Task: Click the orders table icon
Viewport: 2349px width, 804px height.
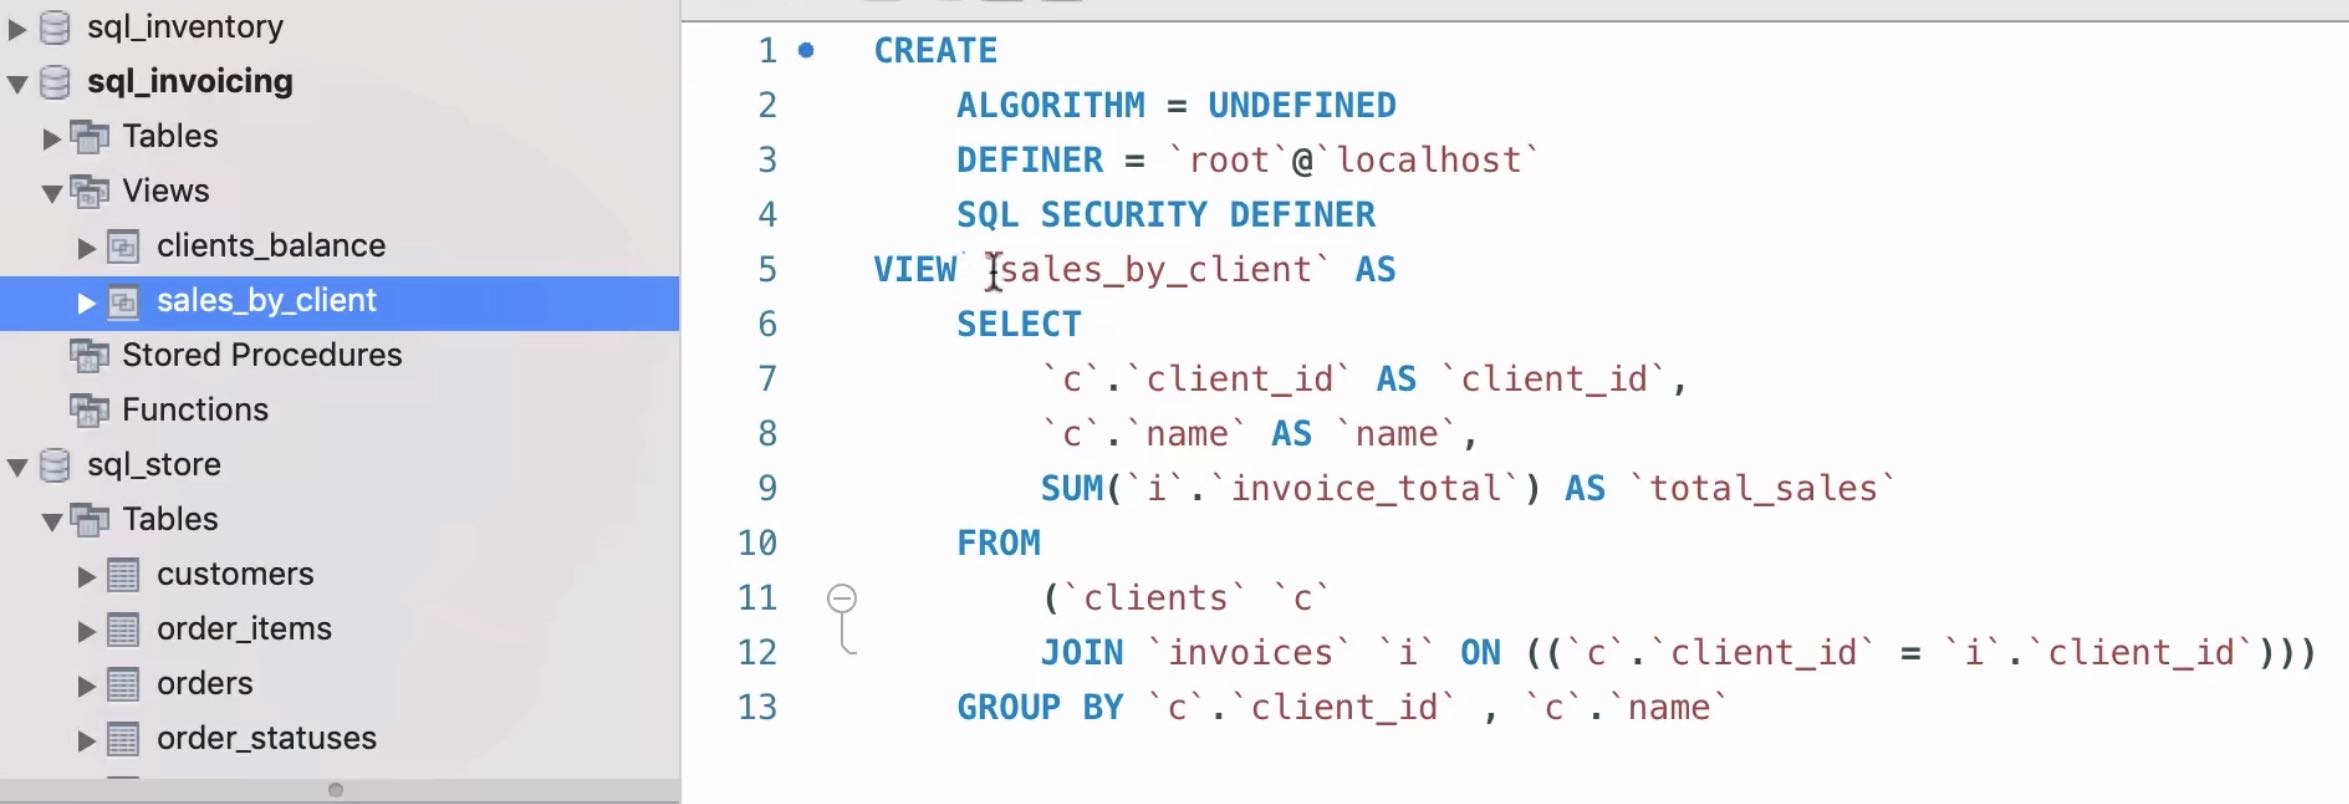Action: pyautogui.click(x=123, y=685)
